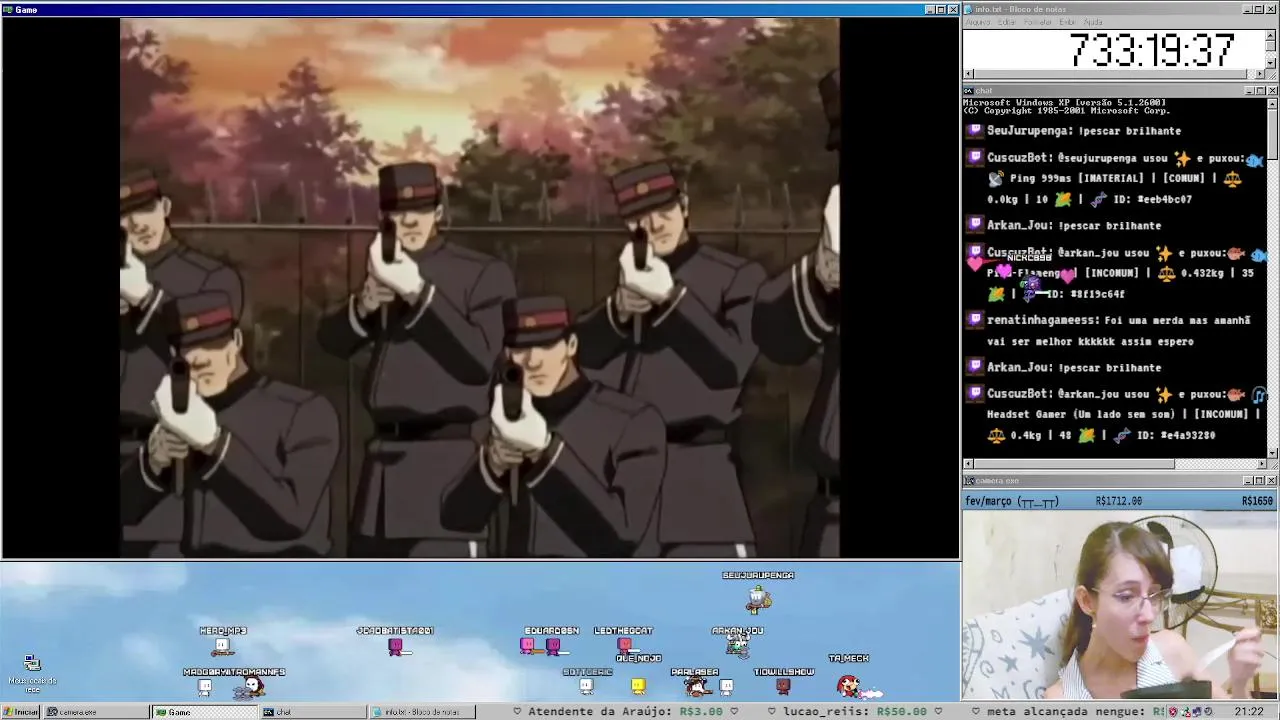Switch to camera.exe in the taskbar
The width and height of the screenshot is (1280, 720).
[x=97, y=712]
